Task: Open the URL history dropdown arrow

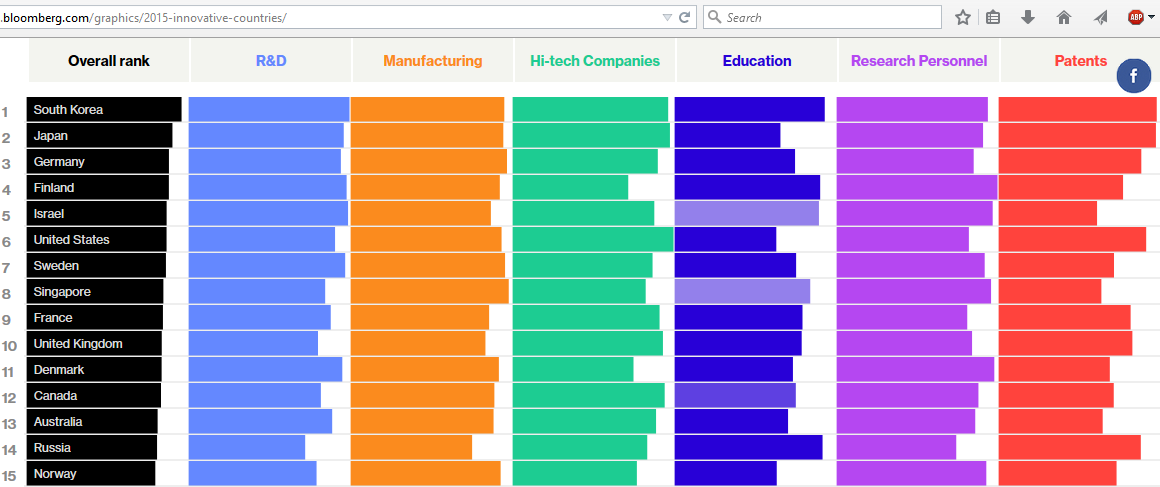Action: [x=667, y=17]
